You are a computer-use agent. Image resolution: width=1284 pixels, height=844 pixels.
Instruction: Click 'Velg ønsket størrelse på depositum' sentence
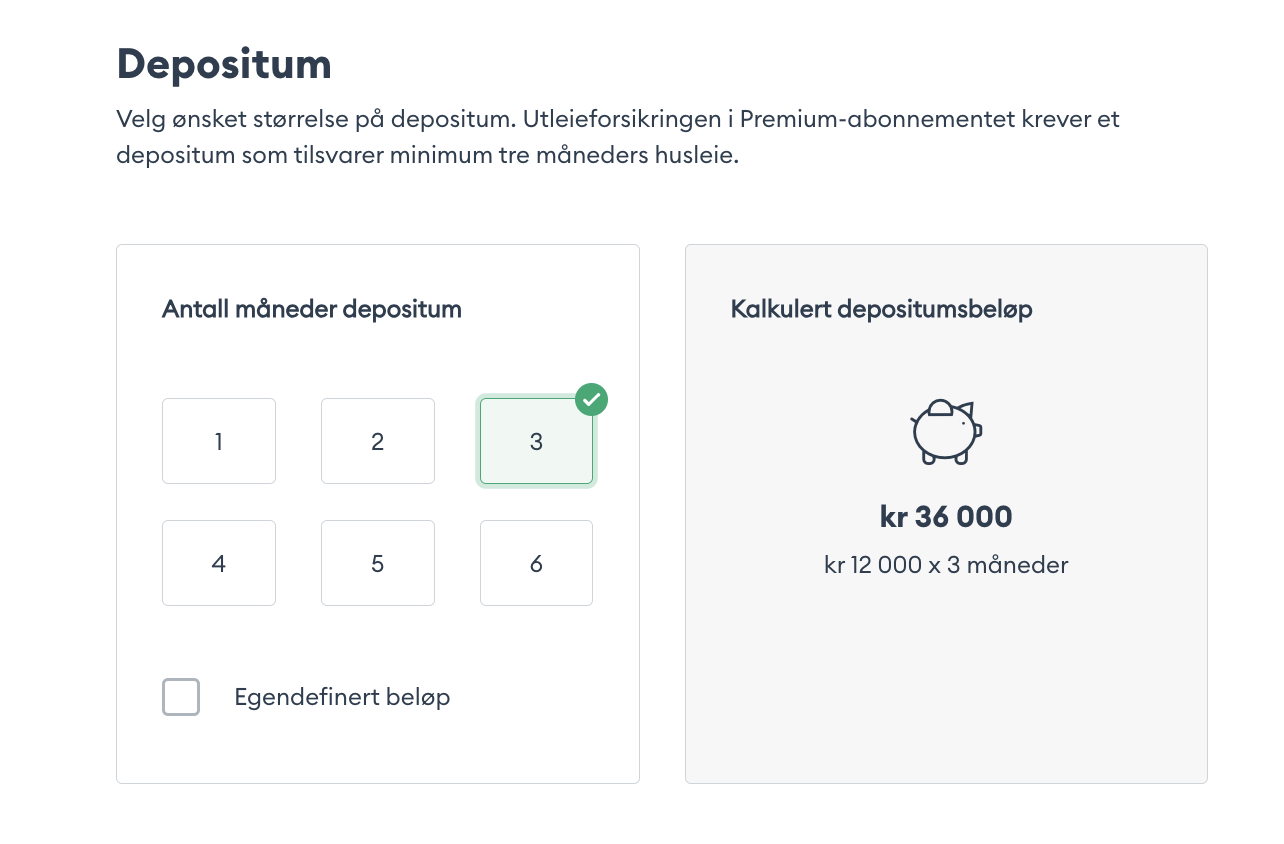(314, 119)
